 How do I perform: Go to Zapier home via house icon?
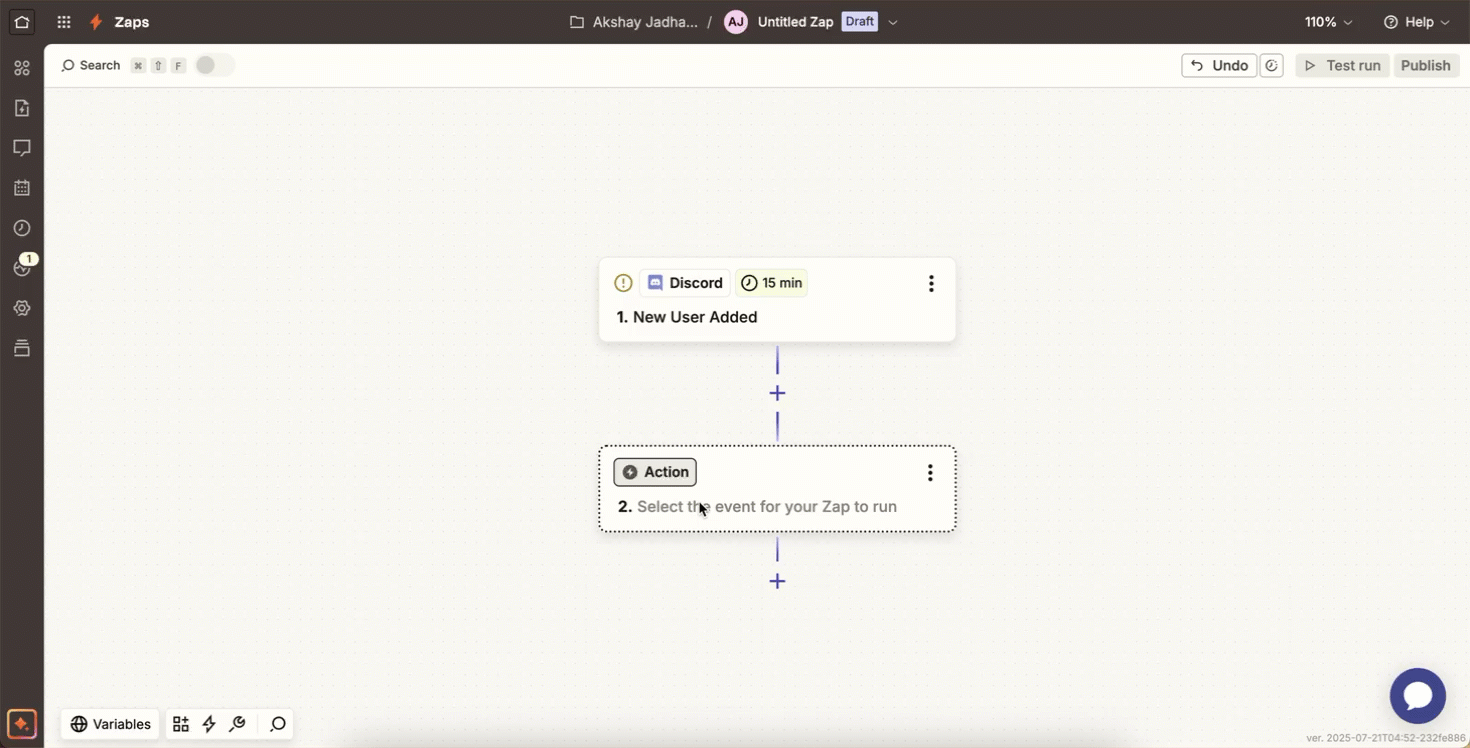coord(22,22)
